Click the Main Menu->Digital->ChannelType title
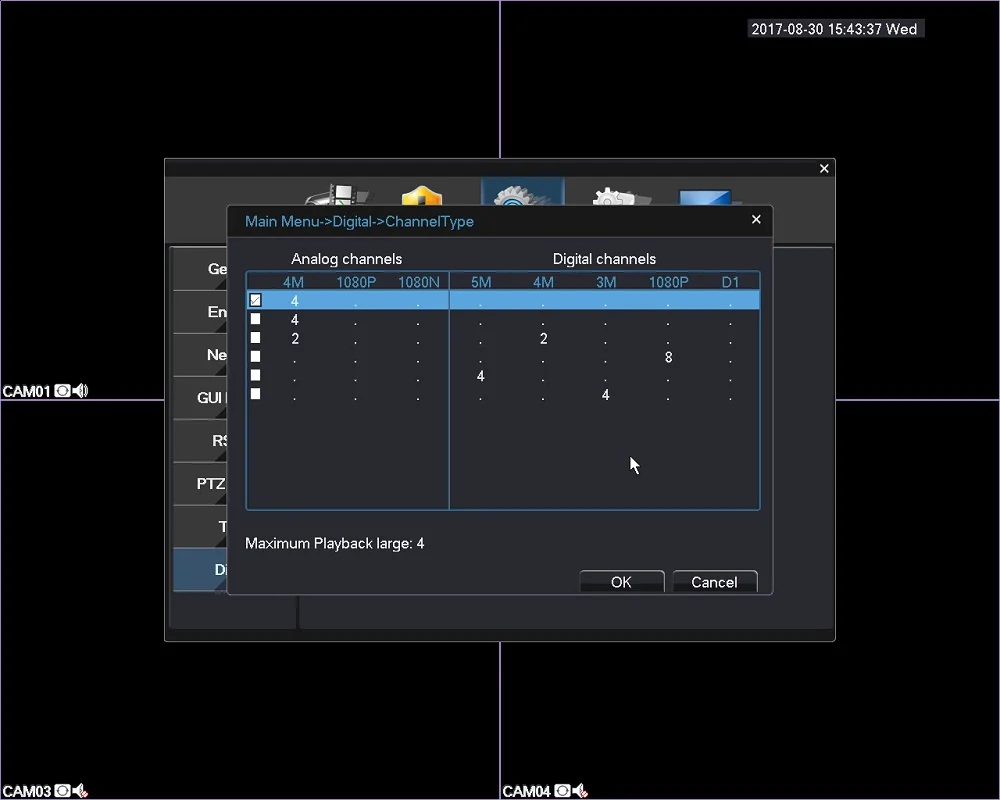Screen dimensions: 1000x800 click(360, 221)
